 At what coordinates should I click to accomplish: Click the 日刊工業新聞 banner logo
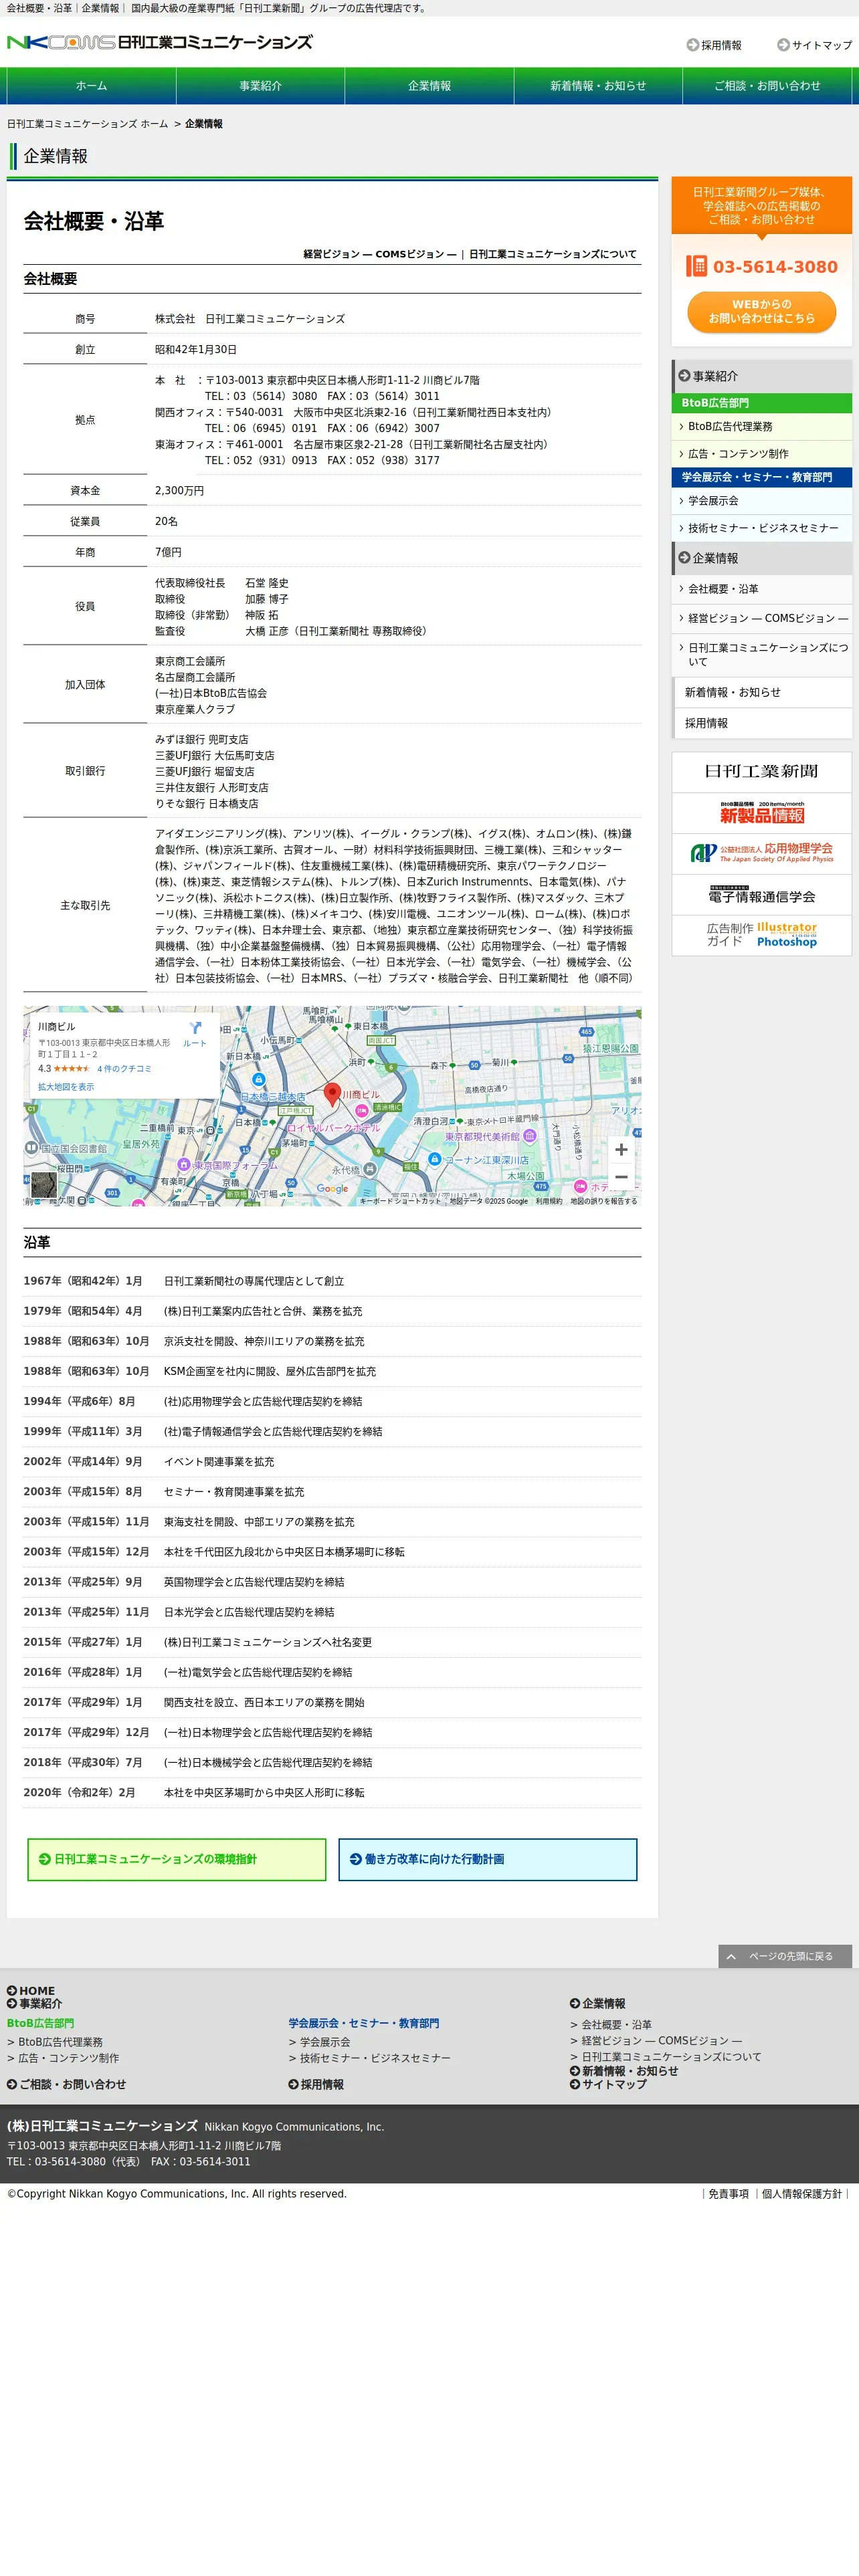pyautogui.click(x=762, y=772)
